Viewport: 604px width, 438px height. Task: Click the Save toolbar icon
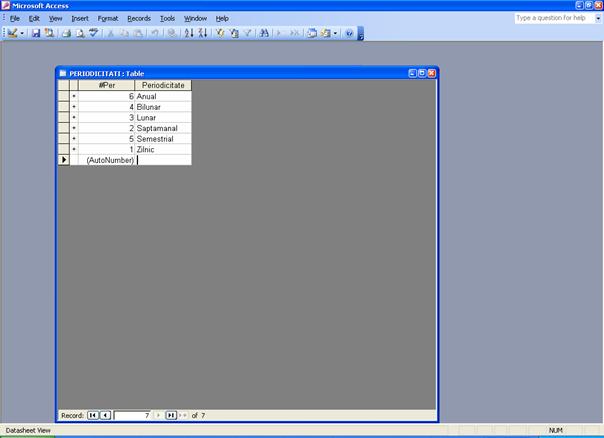36,33
